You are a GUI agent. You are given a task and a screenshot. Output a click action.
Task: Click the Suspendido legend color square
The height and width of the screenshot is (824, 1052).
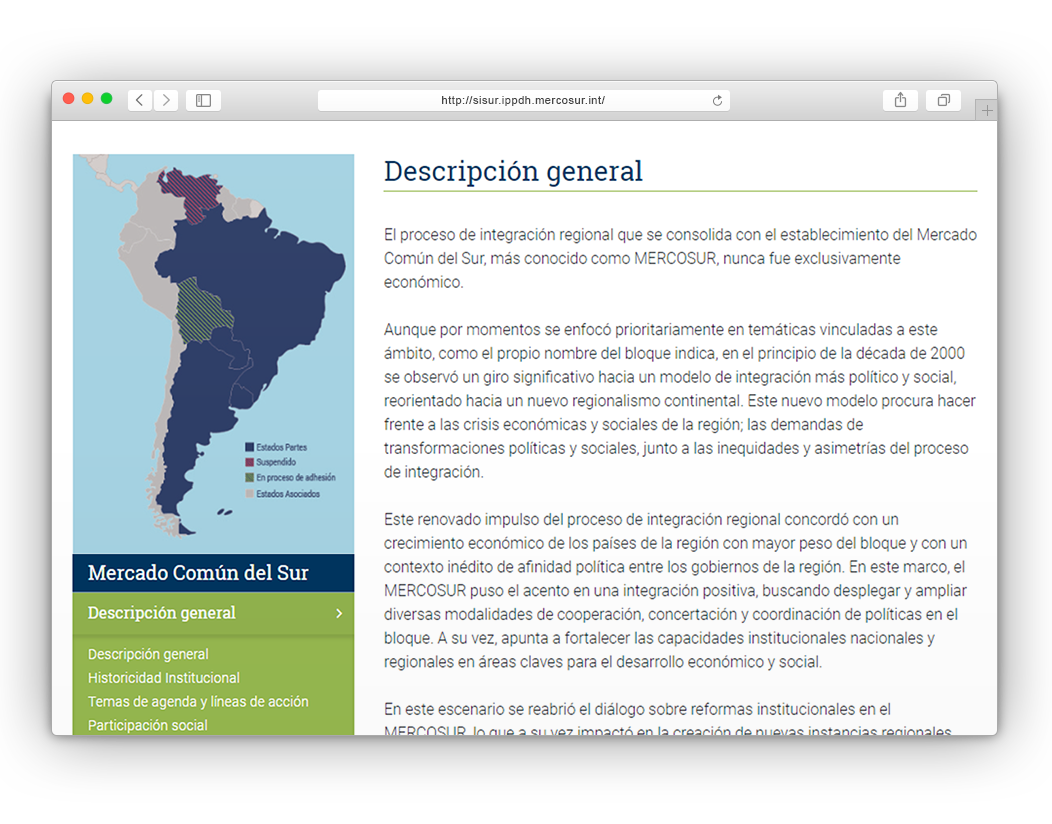(x=250, y=462)
